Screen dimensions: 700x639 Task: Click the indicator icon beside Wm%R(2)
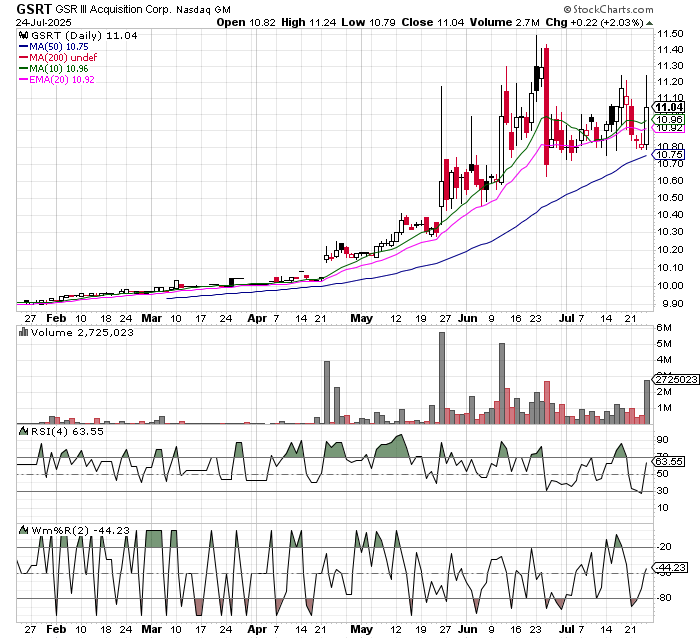23,530
